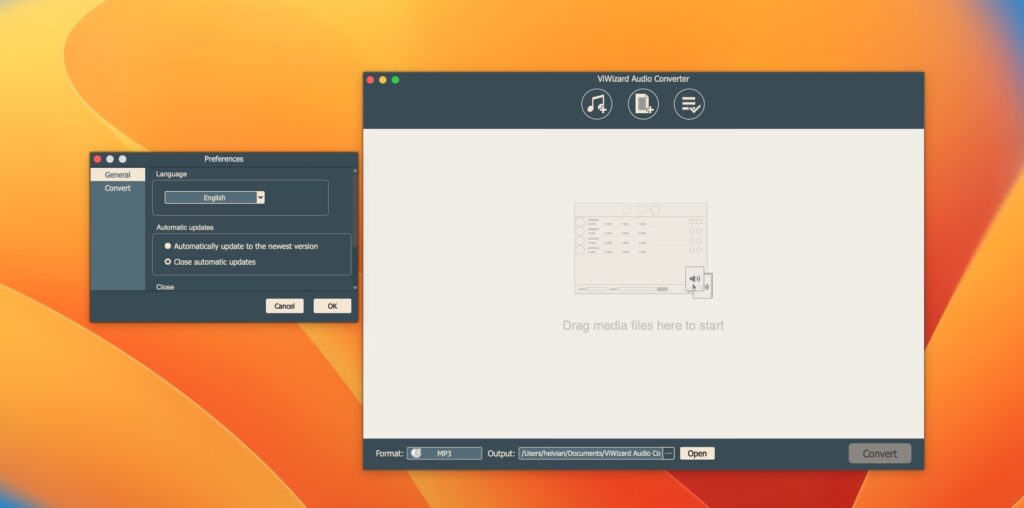
Task: Close the ViWizard Audio Converter window
Action: 370,80
